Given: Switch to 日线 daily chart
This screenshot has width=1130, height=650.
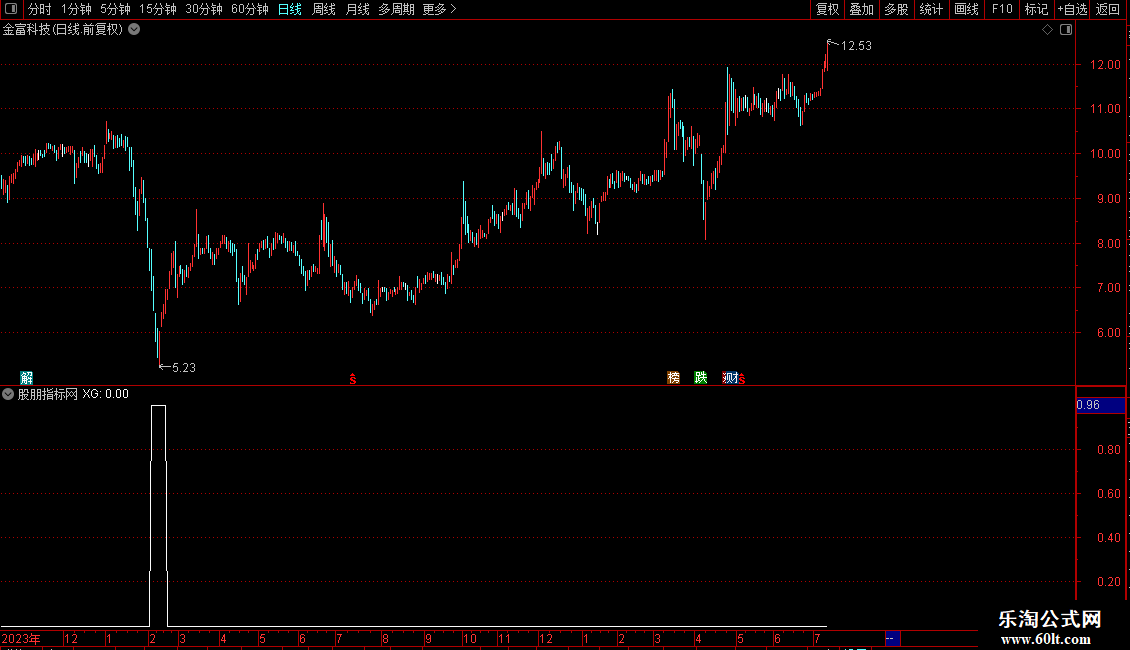Looking at the screenshot, I should tap(290, 9).
